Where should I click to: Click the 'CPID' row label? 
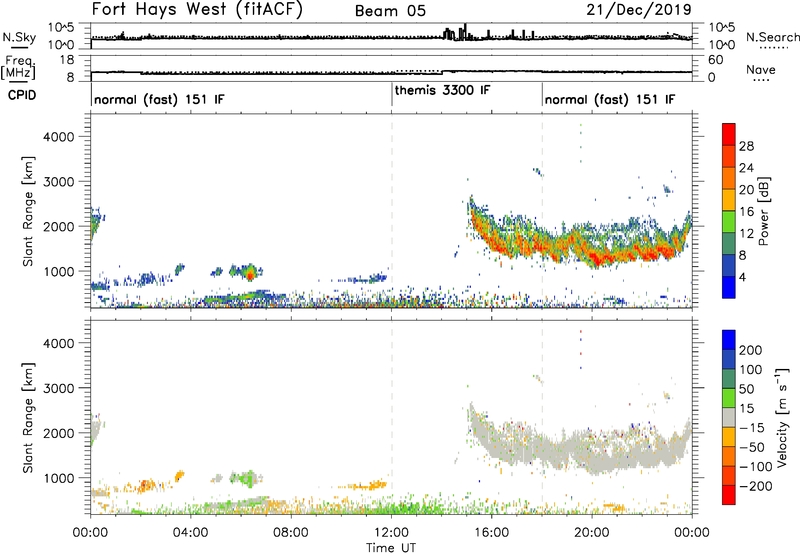click(x=22, y=95)
